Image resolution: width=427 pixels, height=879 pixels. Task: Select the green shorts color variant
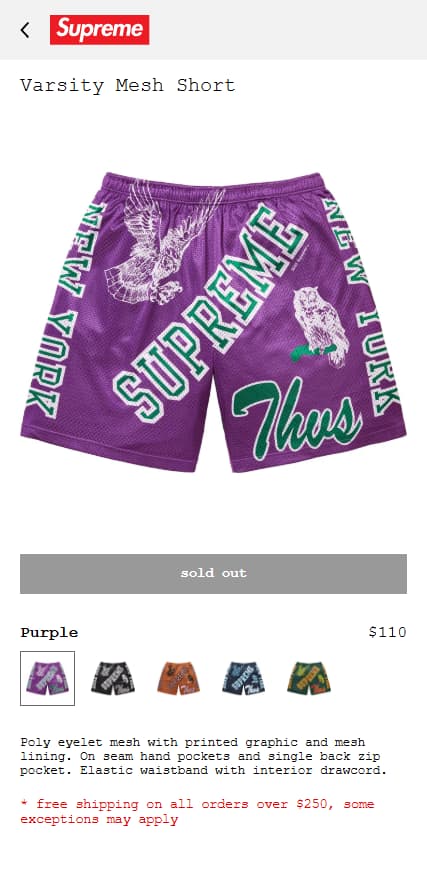click(x=309, y=678)
